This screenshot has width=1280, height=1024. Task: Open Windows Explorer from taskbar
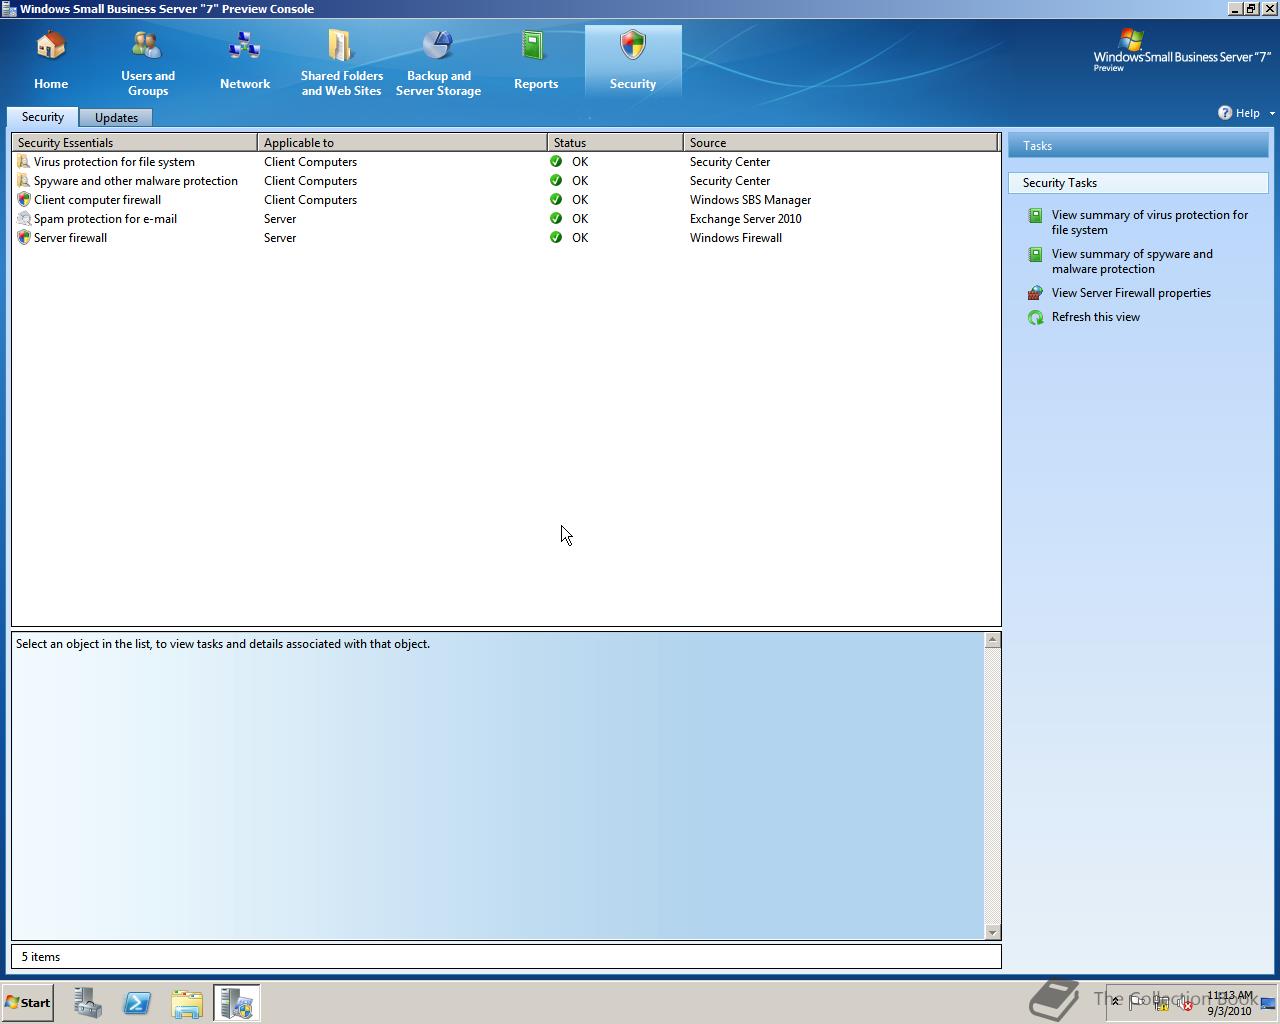click(x=187, y=1003)
